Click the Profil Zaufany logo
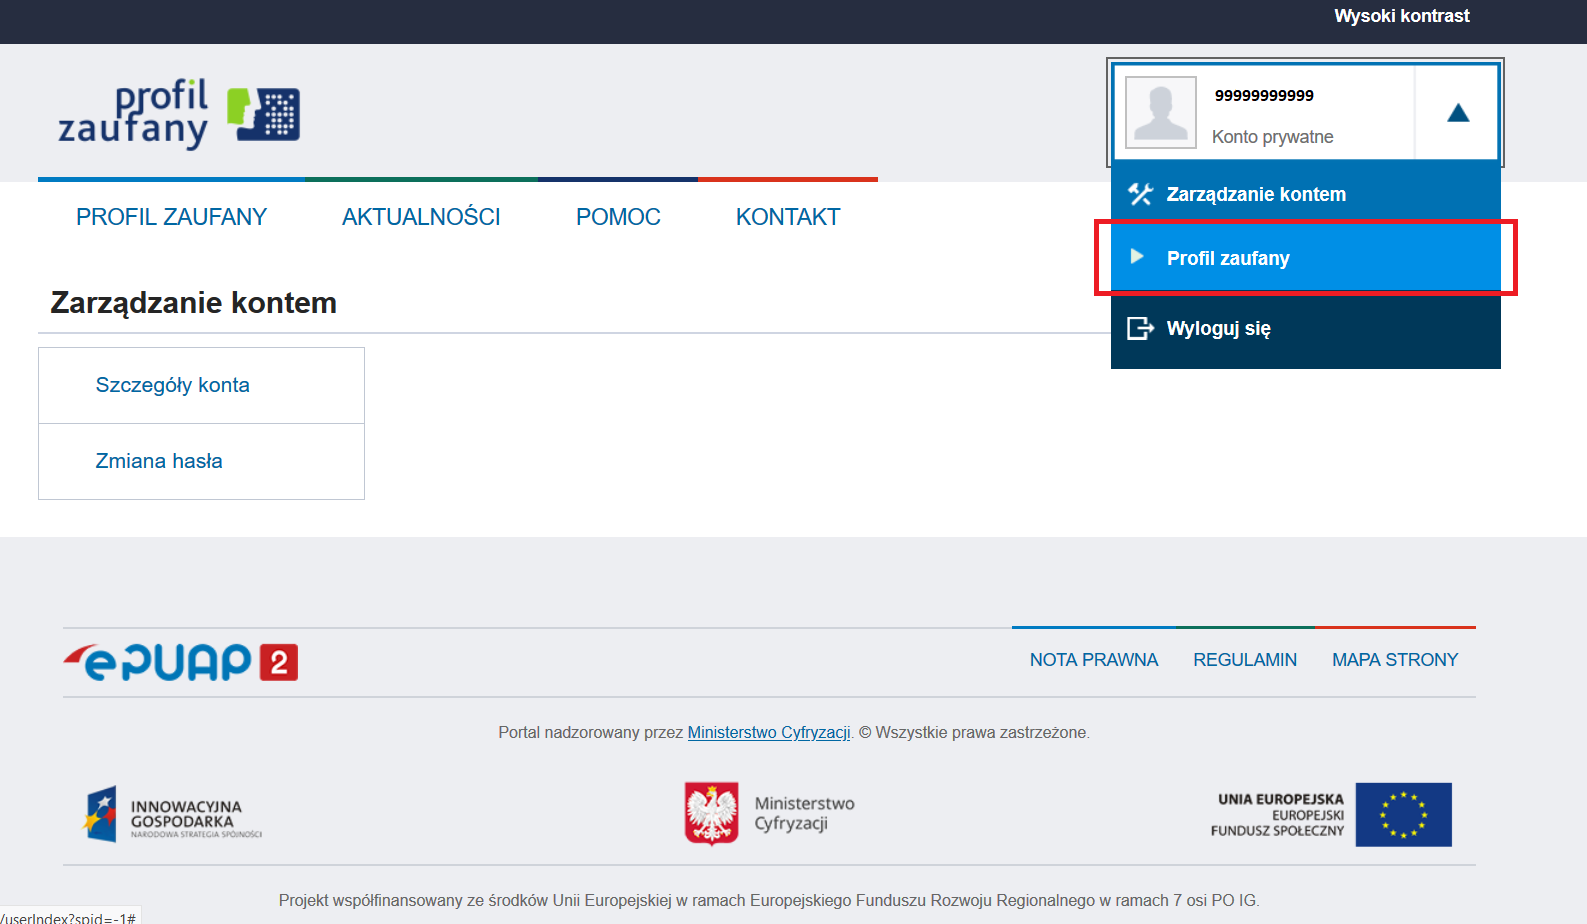Viewport: 1587px width, 924px height. [179, 113]
